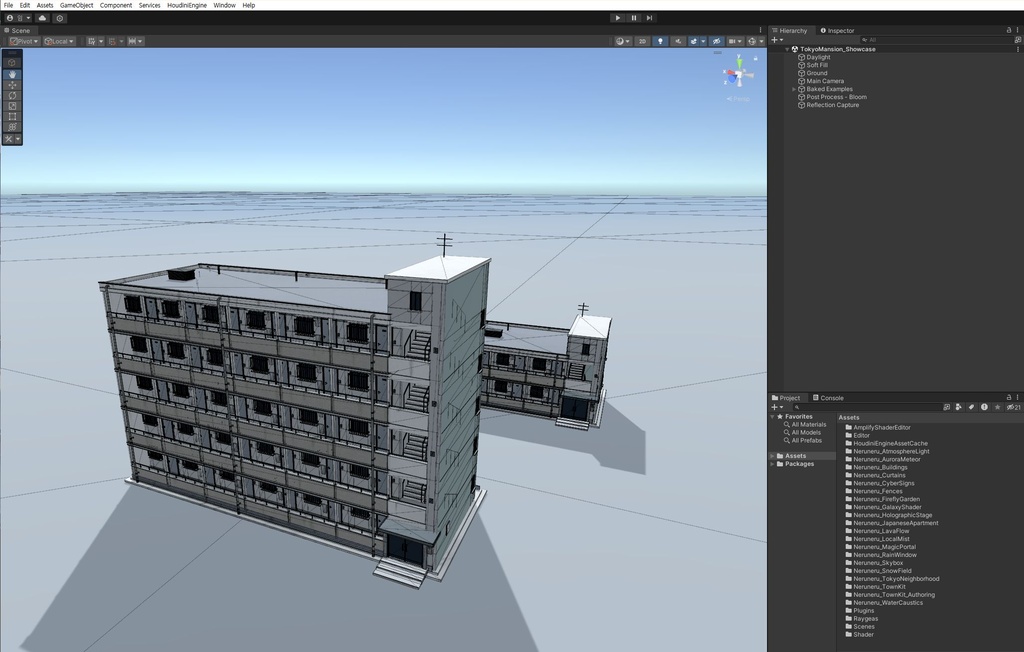Image resolution: width=1024 pixels, height=652 pixels.
Task: Switch to the Console tab
Action: pyautogui.click(x=828, y=398)
